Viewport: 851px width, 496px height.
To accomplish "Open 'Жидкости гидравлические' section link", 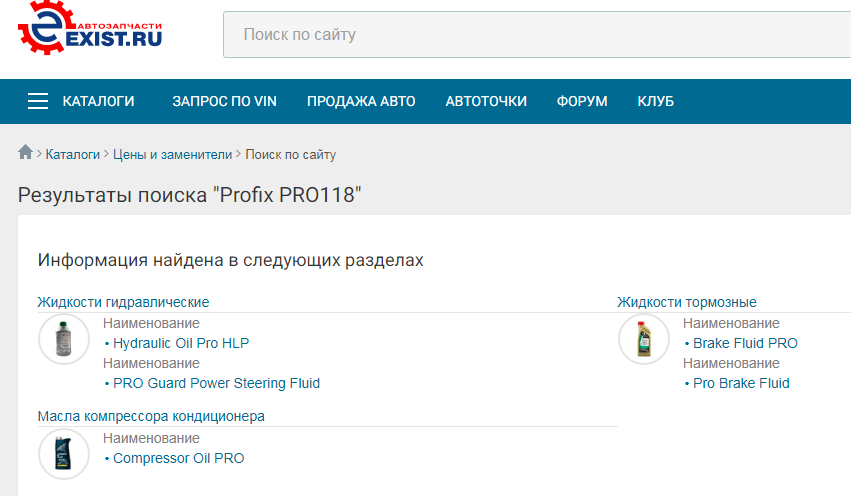I will click(x=123, y=302).
